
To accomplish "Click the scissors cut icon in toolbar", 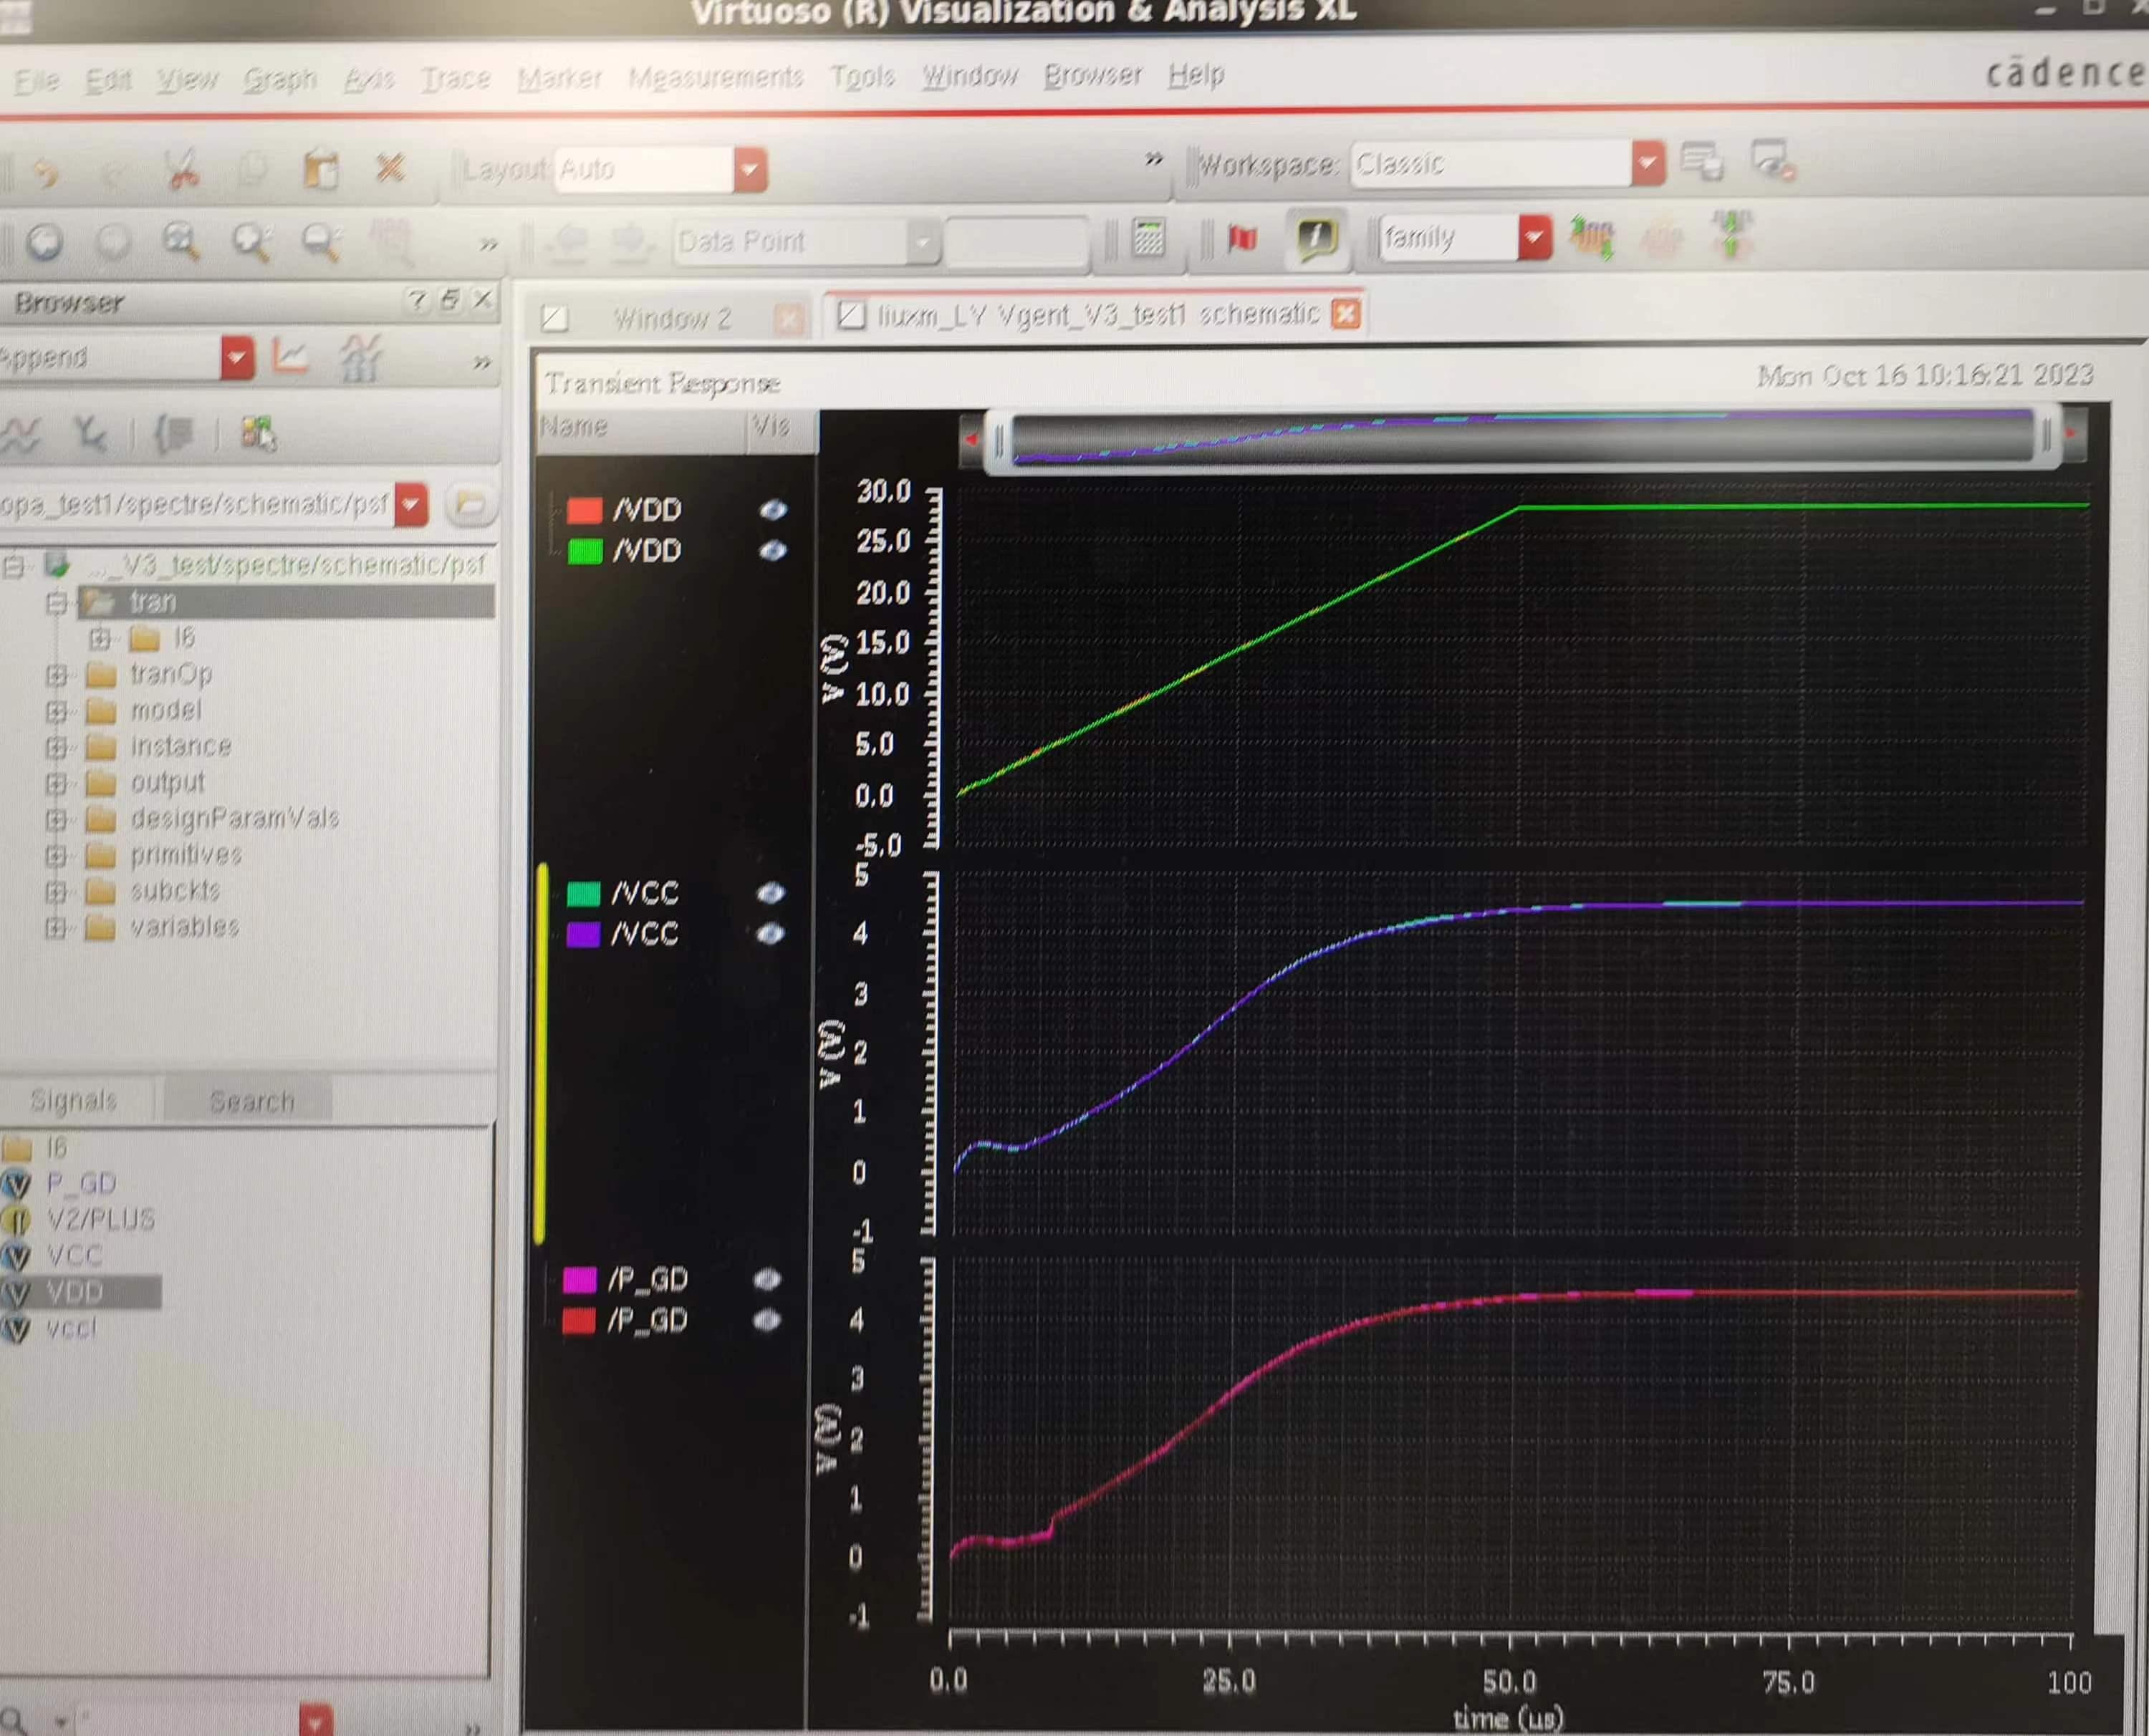I will click(182, 169).
